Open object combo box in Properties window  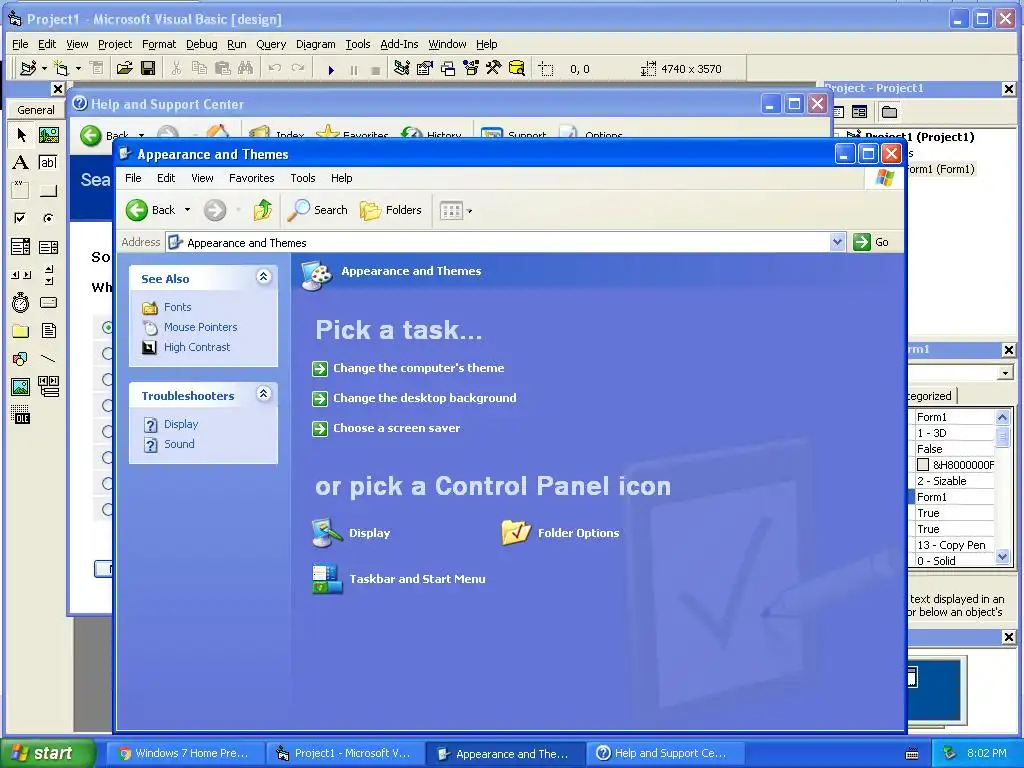1005,373
